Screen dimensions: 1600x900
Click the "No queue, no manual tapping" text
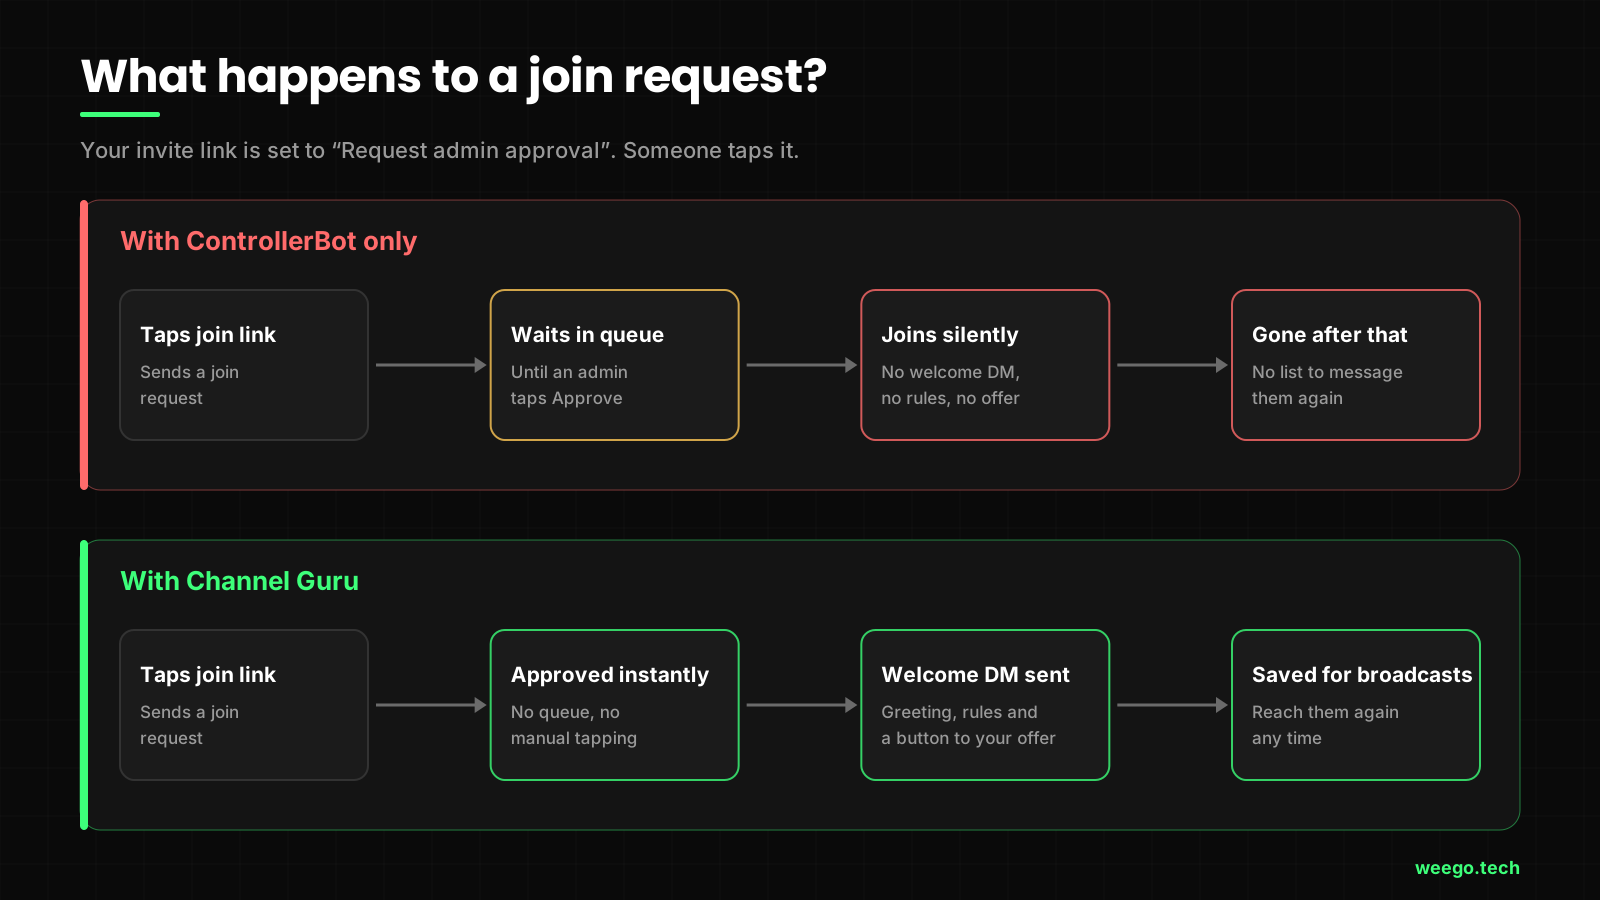pos(574,725)
